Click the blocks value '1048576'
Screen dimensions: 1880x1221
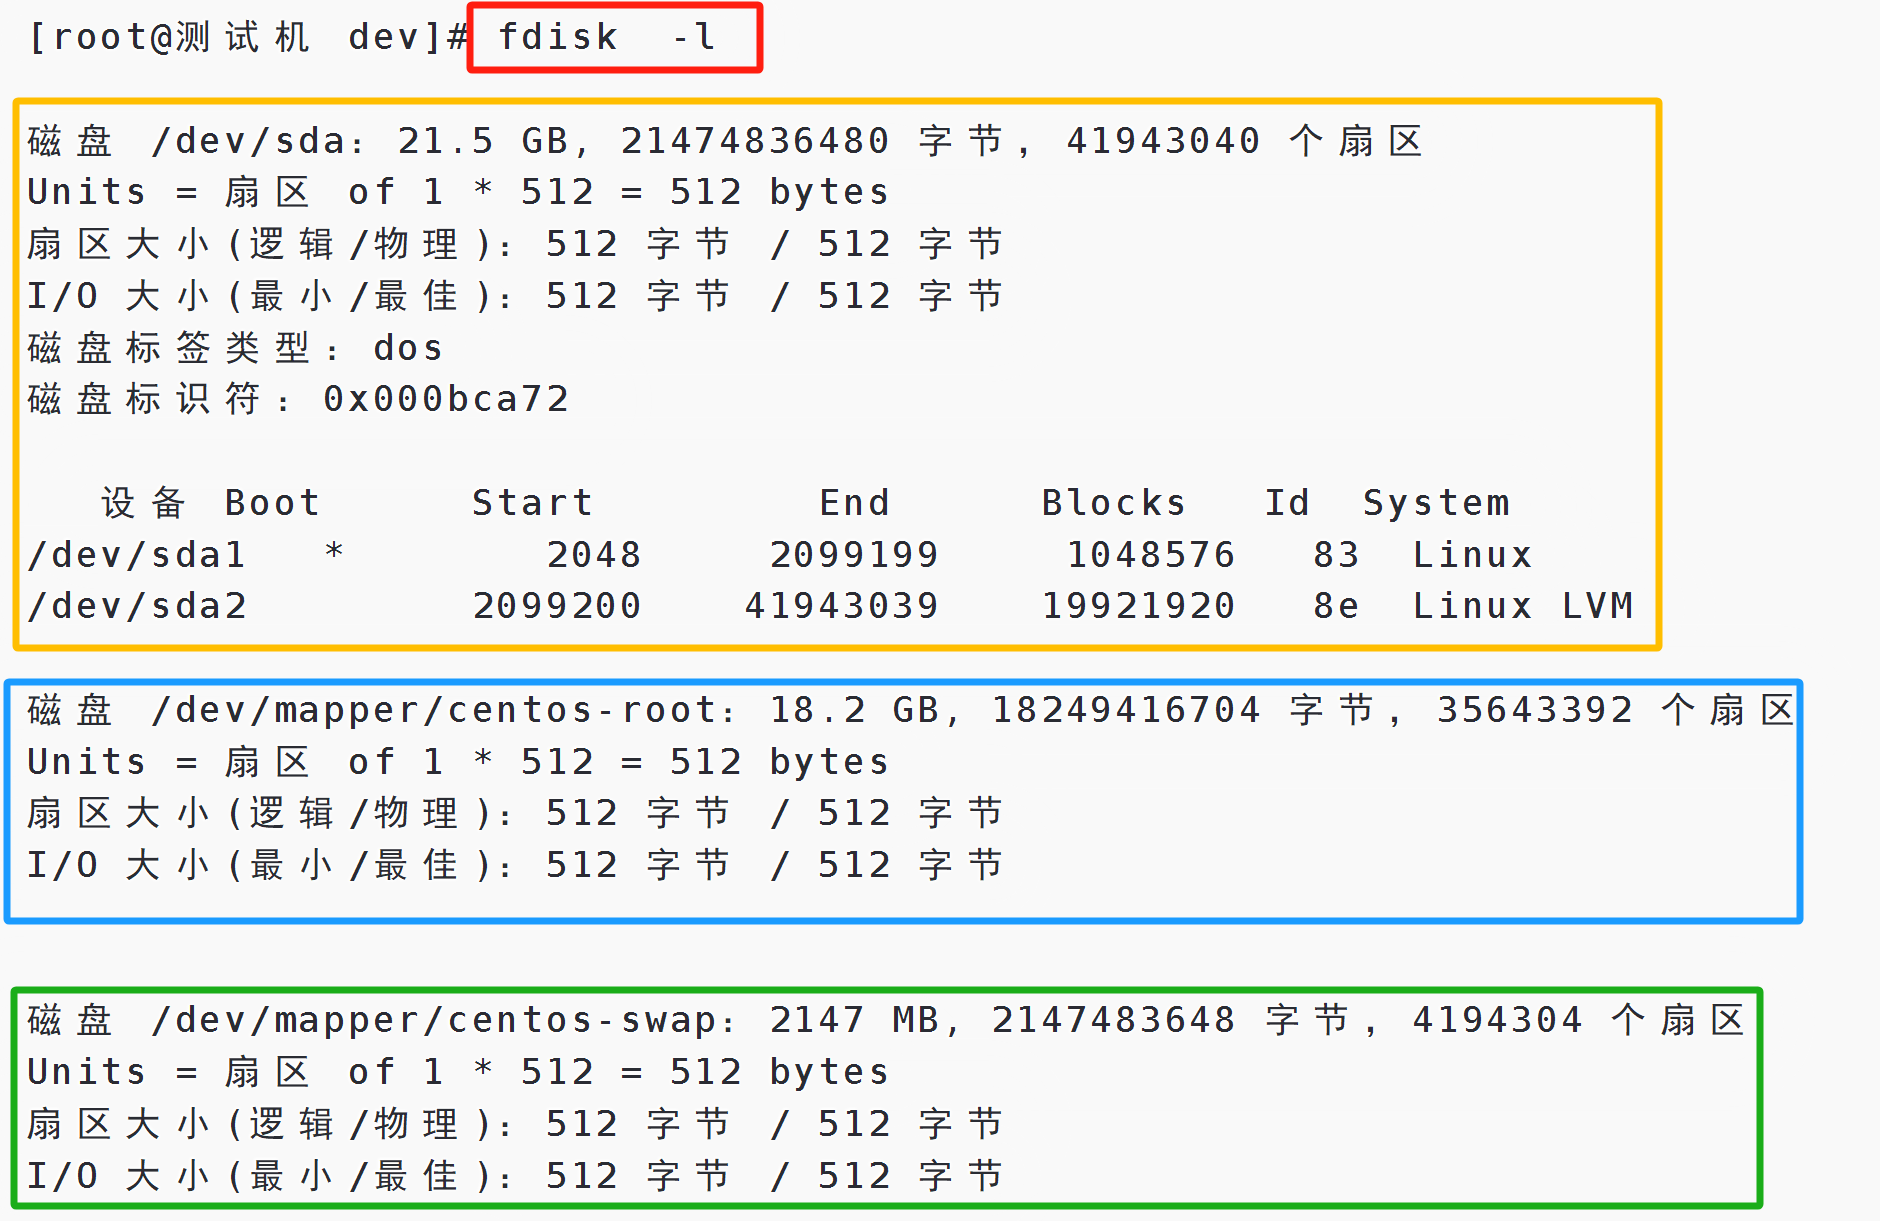pos(1151,555)
